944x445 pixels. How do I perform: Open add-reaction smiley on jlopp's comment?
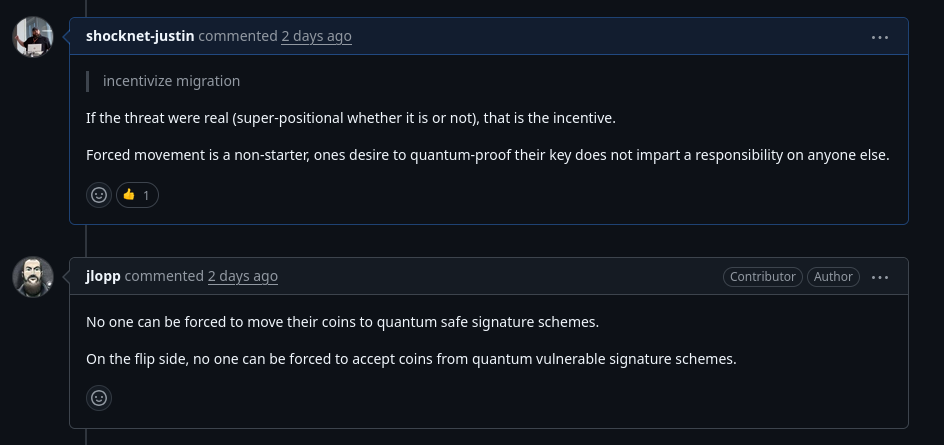(x=99, y=398)
